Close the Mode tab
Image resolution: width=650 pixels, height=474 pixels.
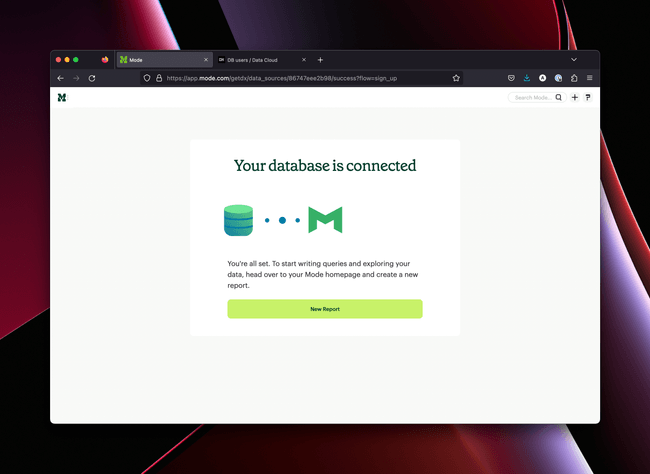[206, 60]
